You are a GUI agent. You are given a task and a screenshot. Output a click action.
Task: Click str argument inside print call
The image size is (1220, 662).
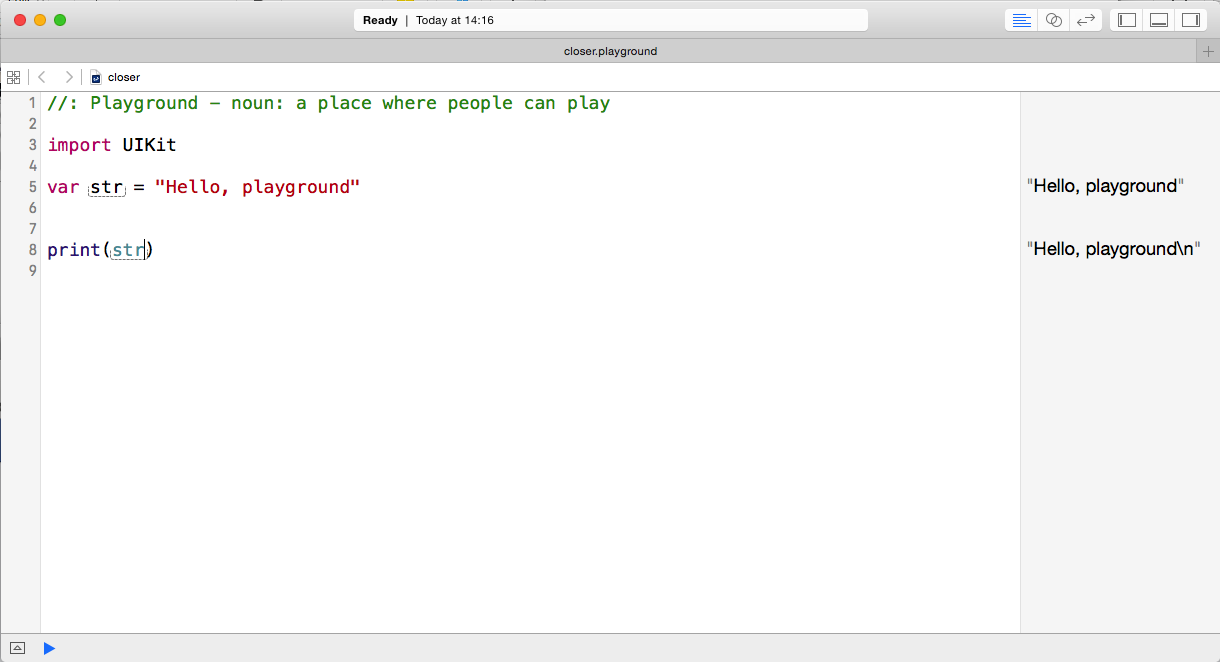coord(128,250)
